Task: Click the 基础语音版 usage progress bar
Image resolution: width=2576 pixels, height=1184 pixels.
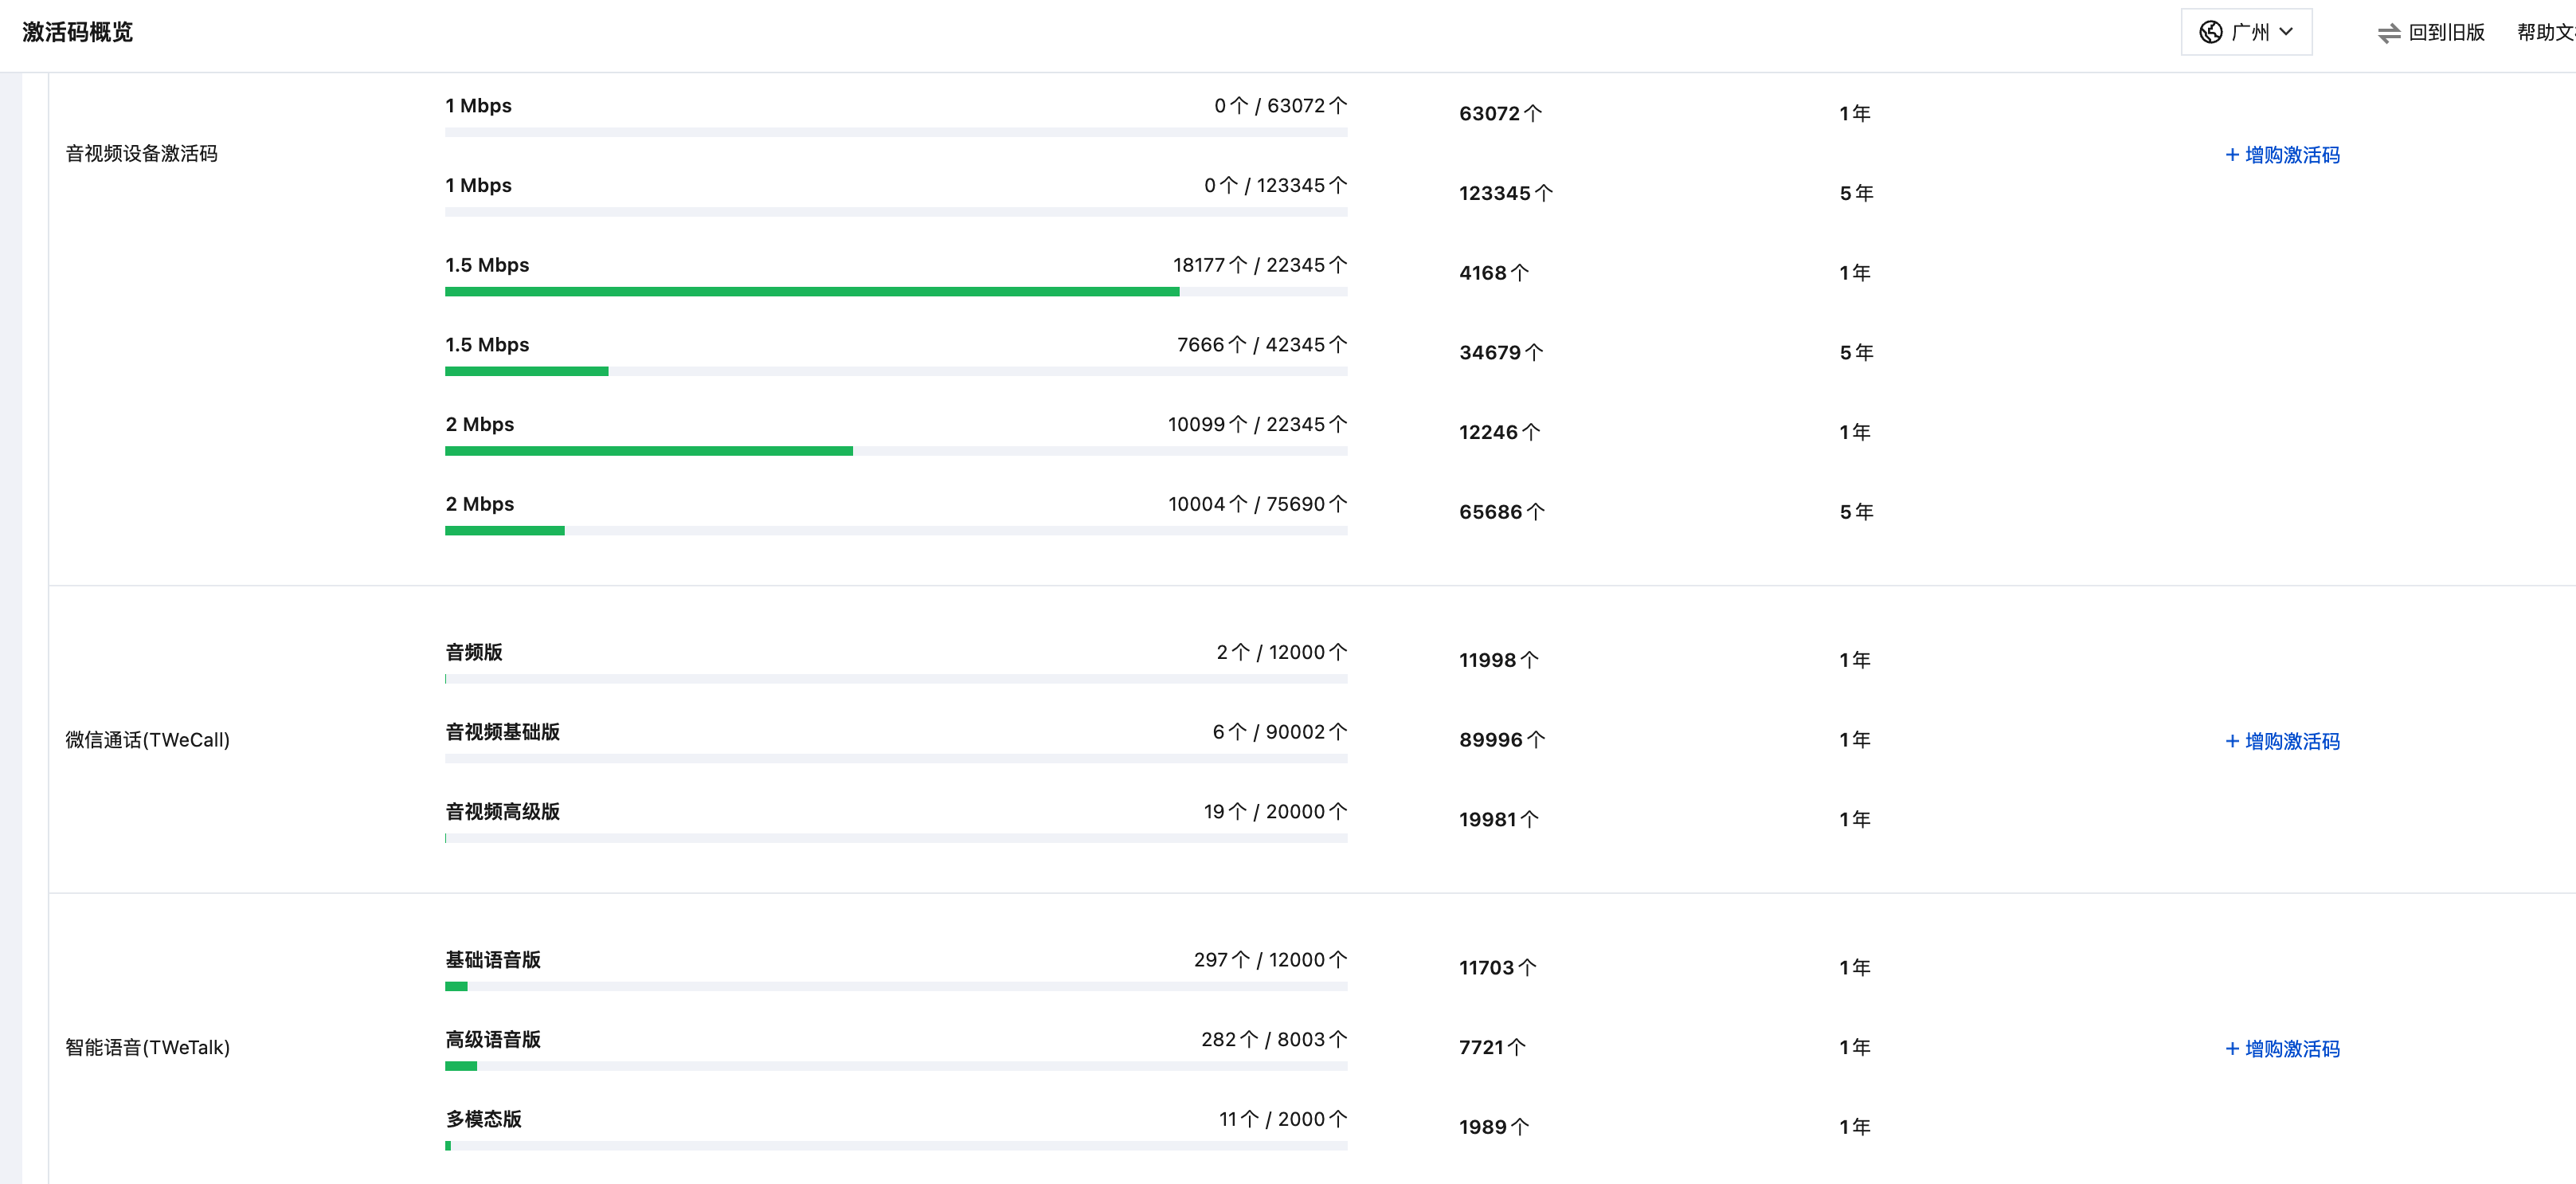Action: click(895, 987)
